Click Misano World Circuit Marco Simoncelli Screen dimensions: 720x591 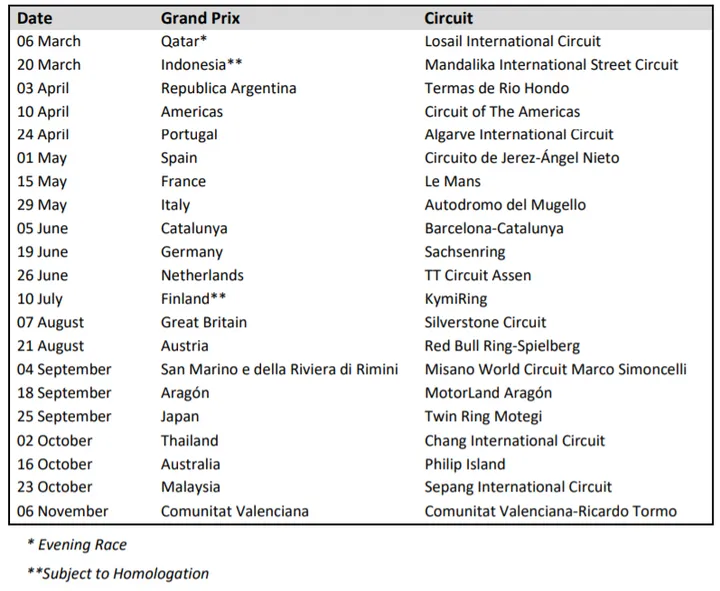click(x=555, y=370)
